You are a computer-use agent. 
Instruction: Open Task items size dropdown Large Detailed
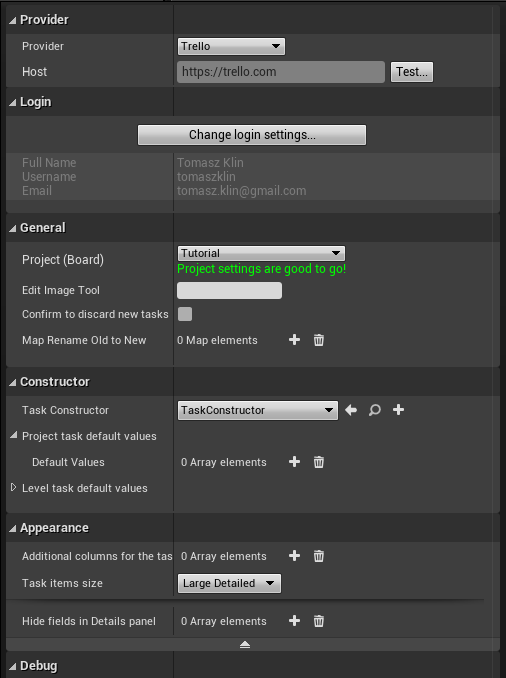(x=229, y=583)
